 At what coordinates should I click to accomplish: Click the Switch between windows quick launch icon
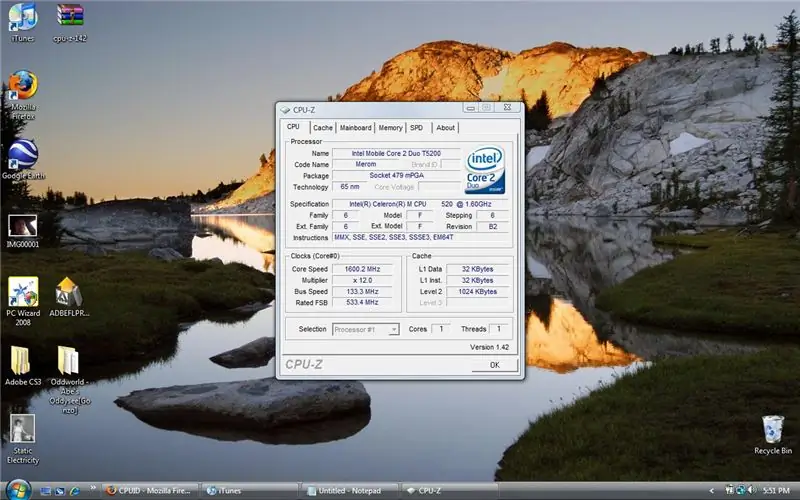pyautogui.click(x=60, y=491)
